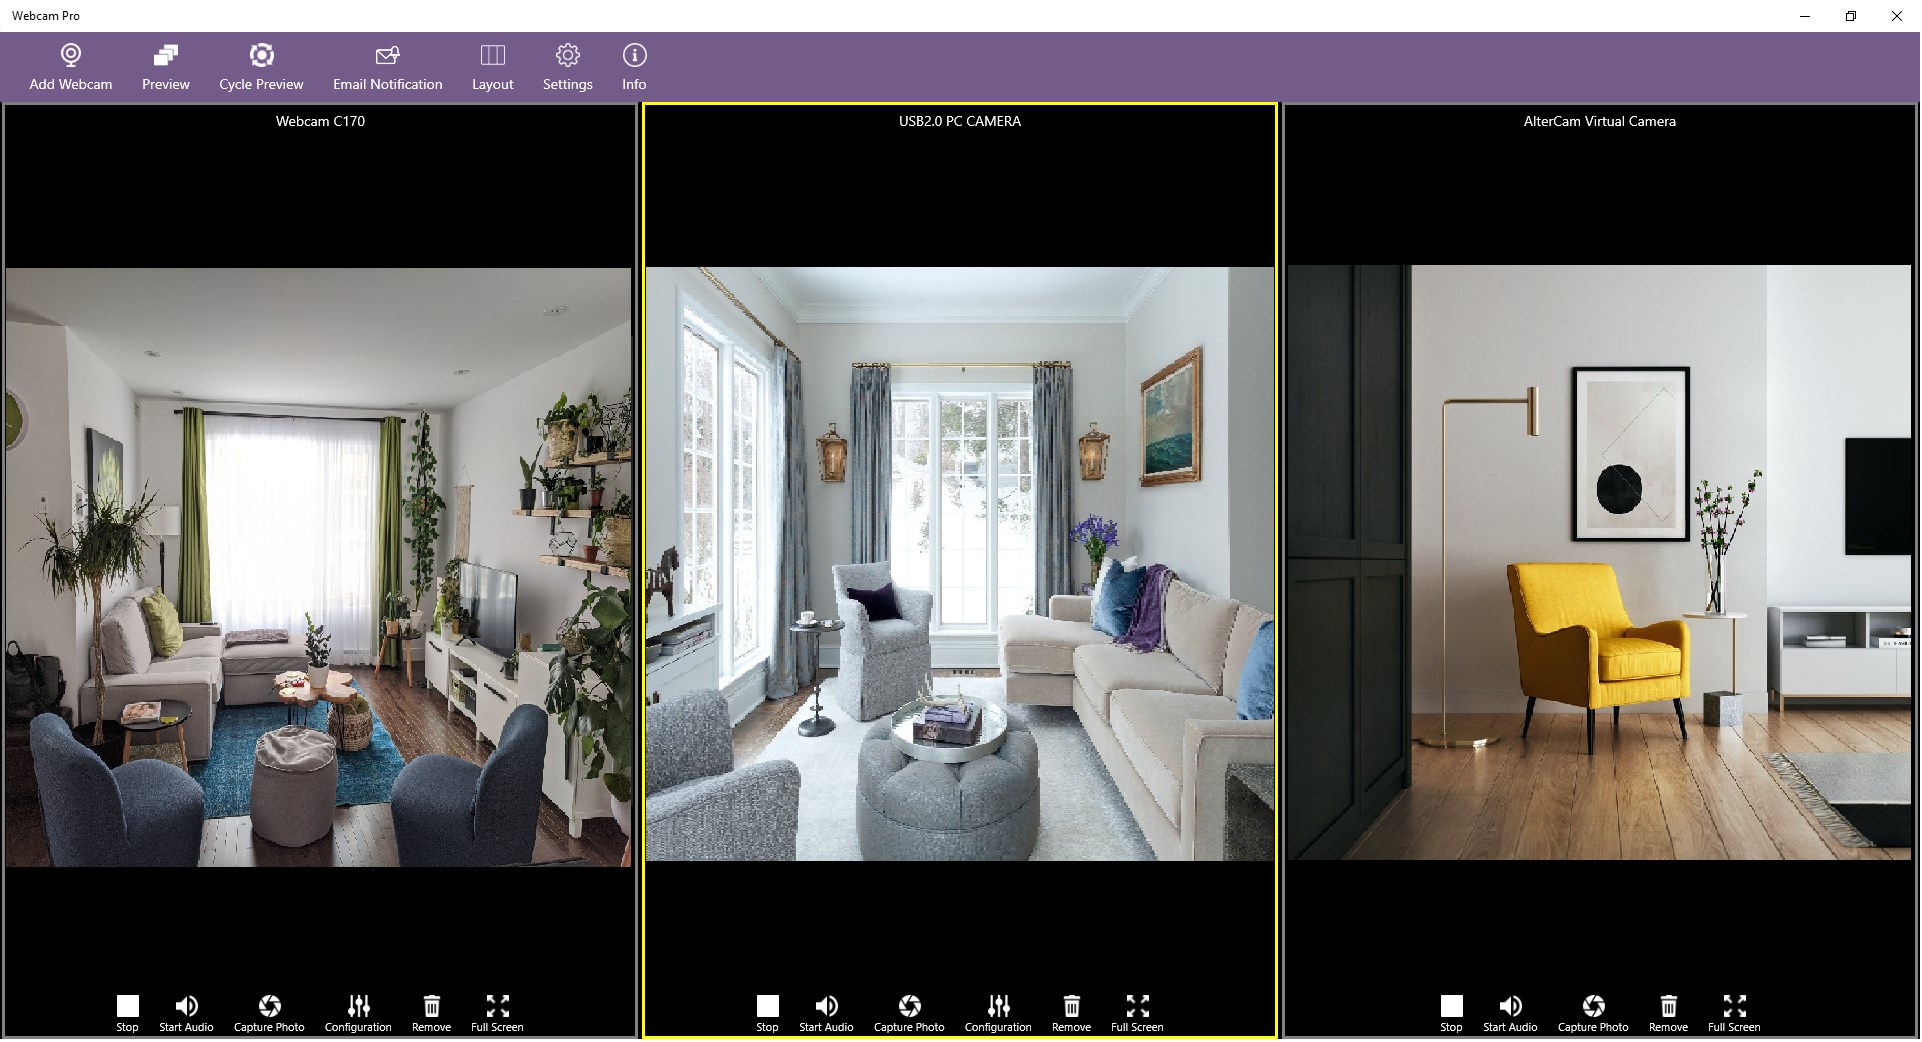
Task: Capture a photo from AlterCam Virtual Camera
Action: click(1592, 1009)
